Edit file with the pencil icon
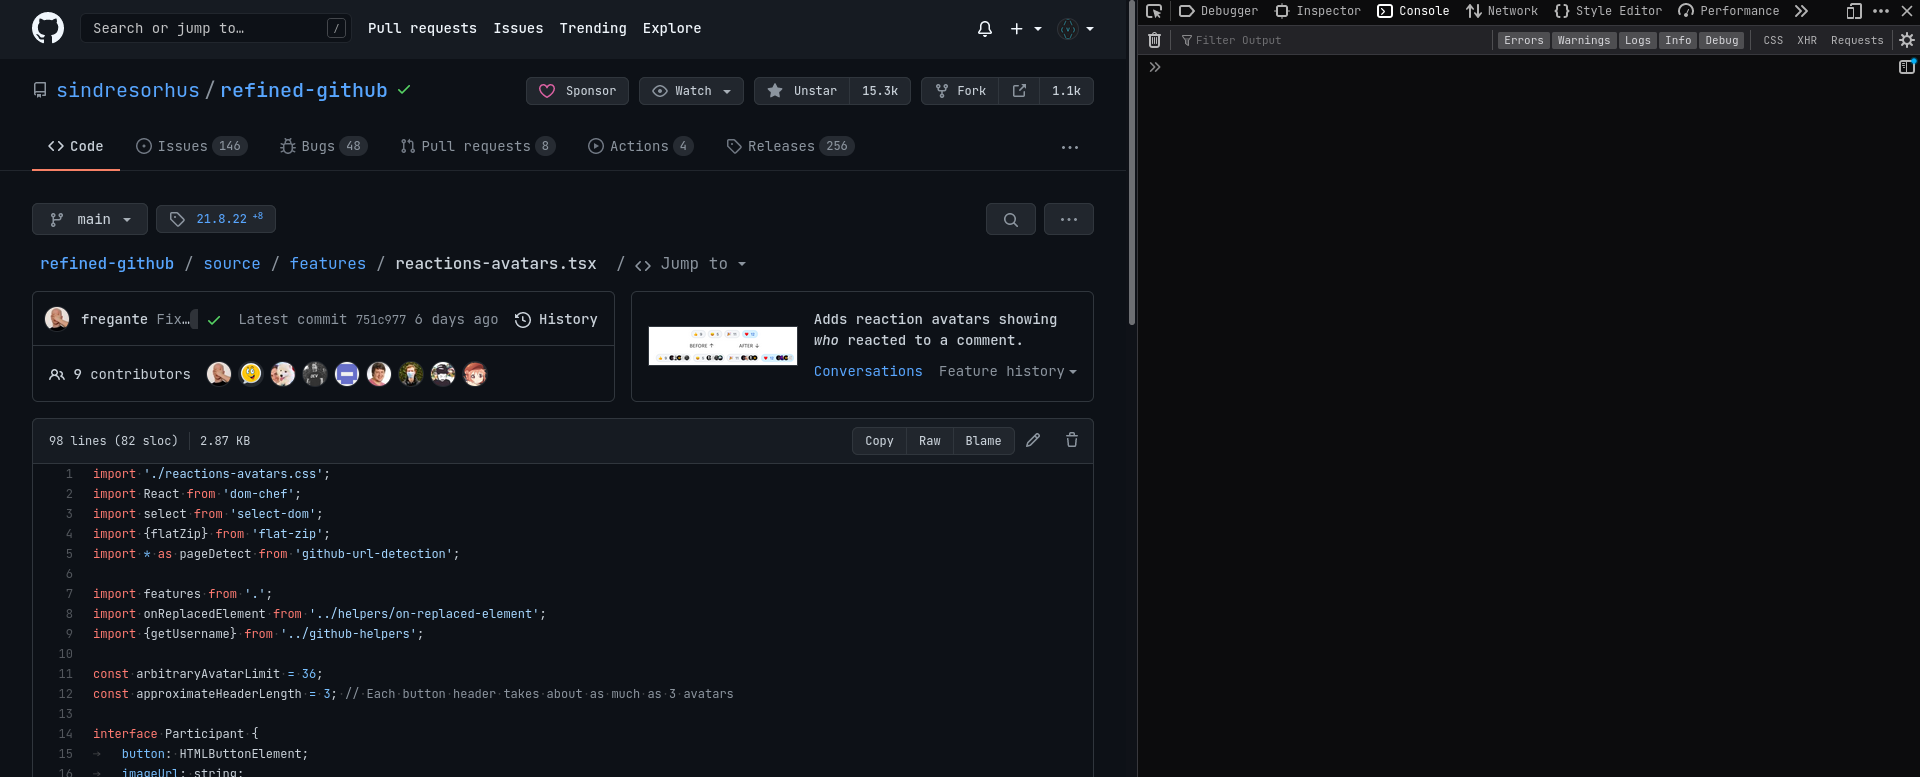Viewport: 1920px width, 777px height. coord(1033,440)
